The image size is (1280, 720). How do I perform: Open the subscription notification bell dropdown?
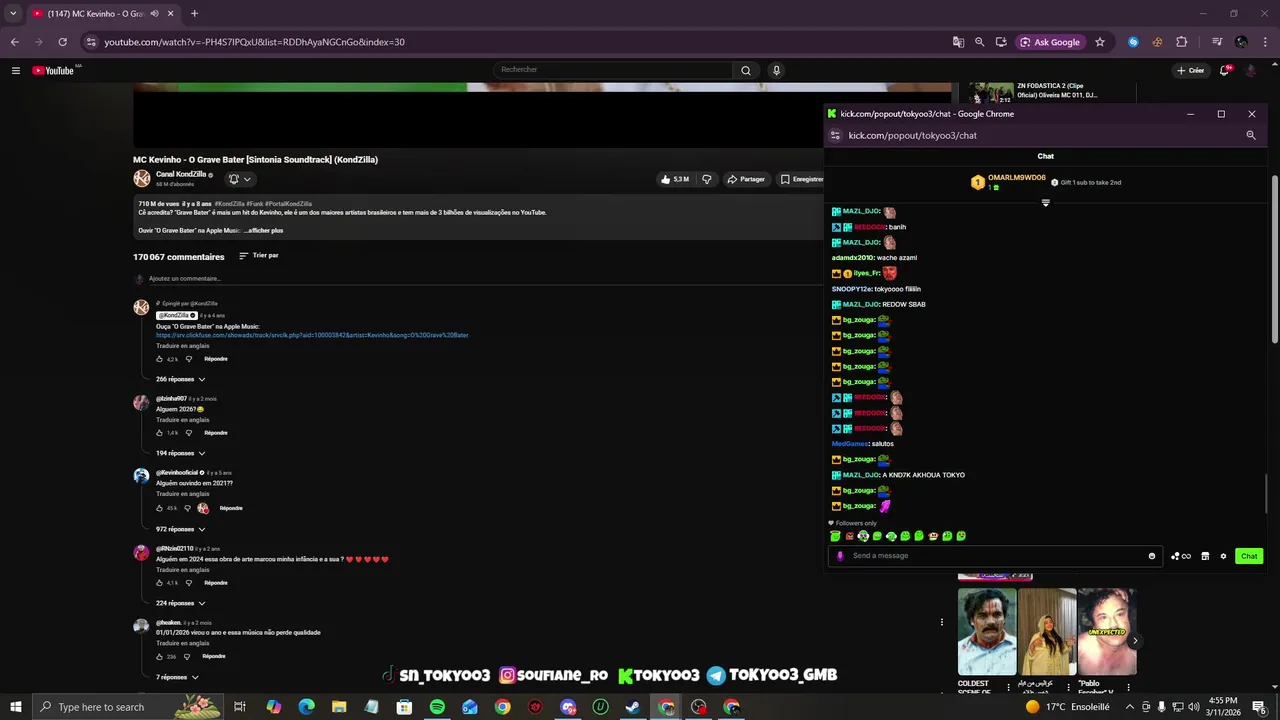tap(239, 179)
